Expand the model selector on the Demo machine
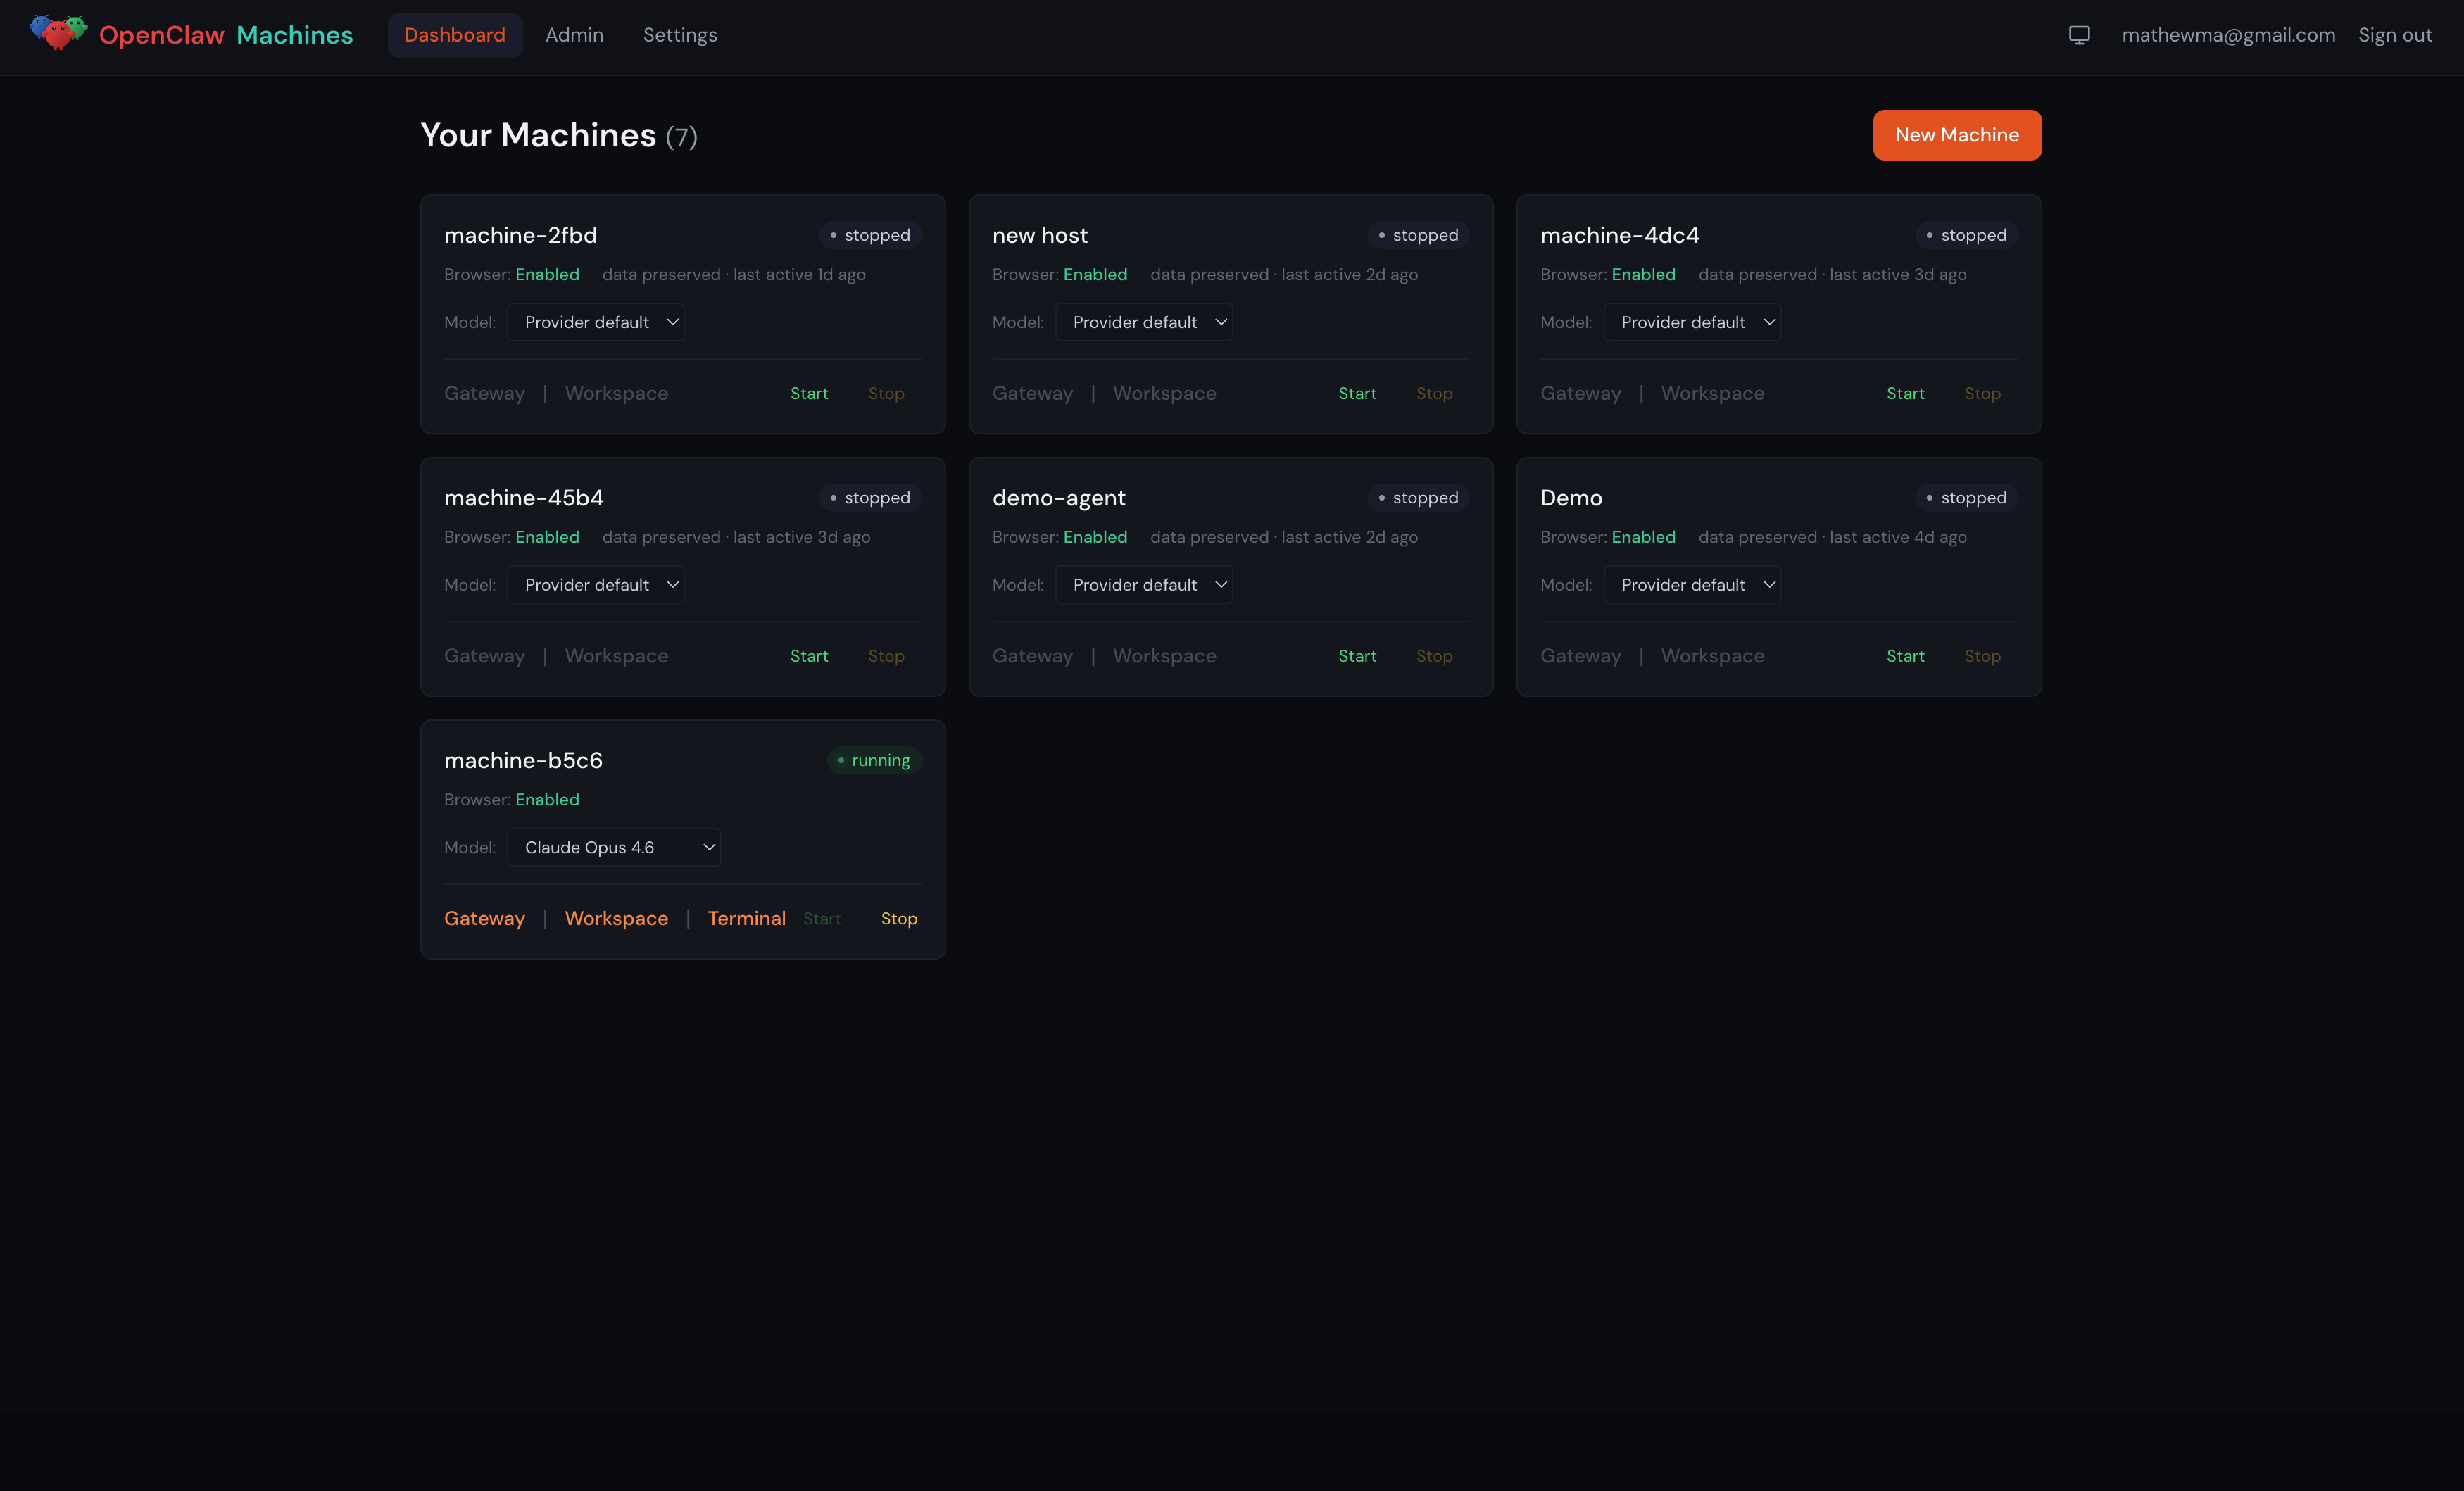The width and height of the screenshot is (2464, 1491). pos(1693,584)
